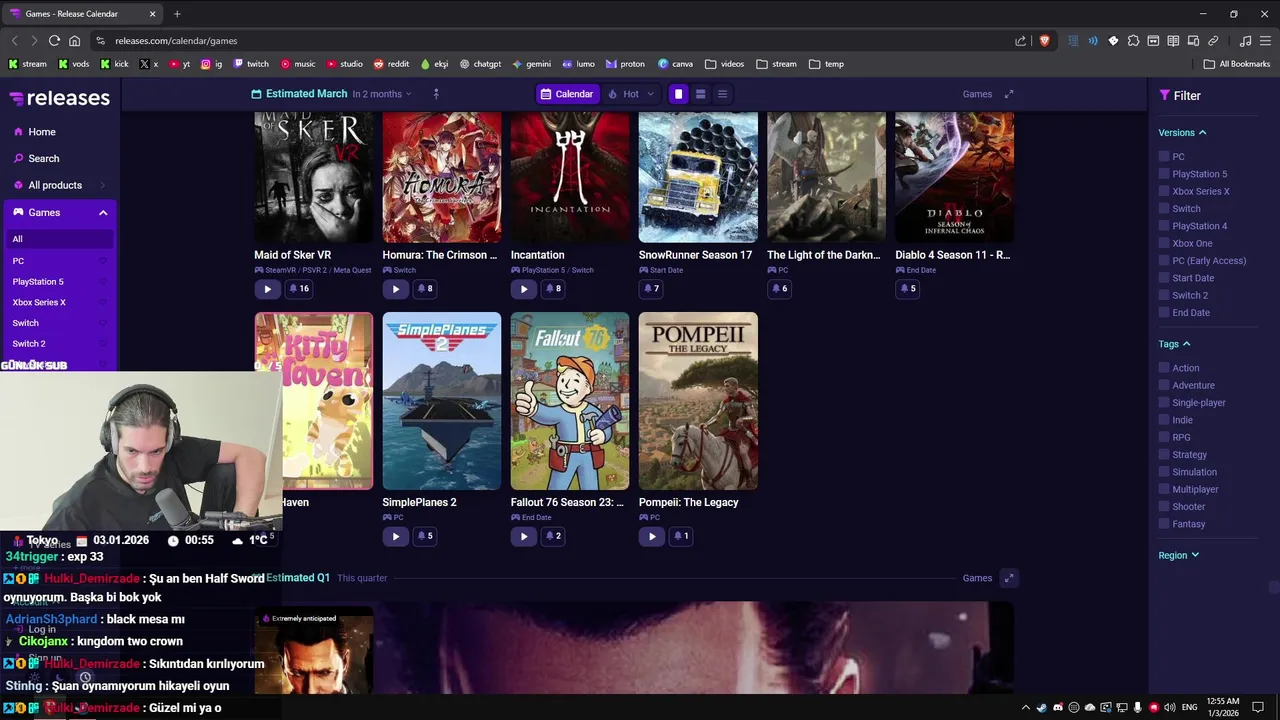
Task: Reload the releases.com page
Action: click(x=54, y=41)
